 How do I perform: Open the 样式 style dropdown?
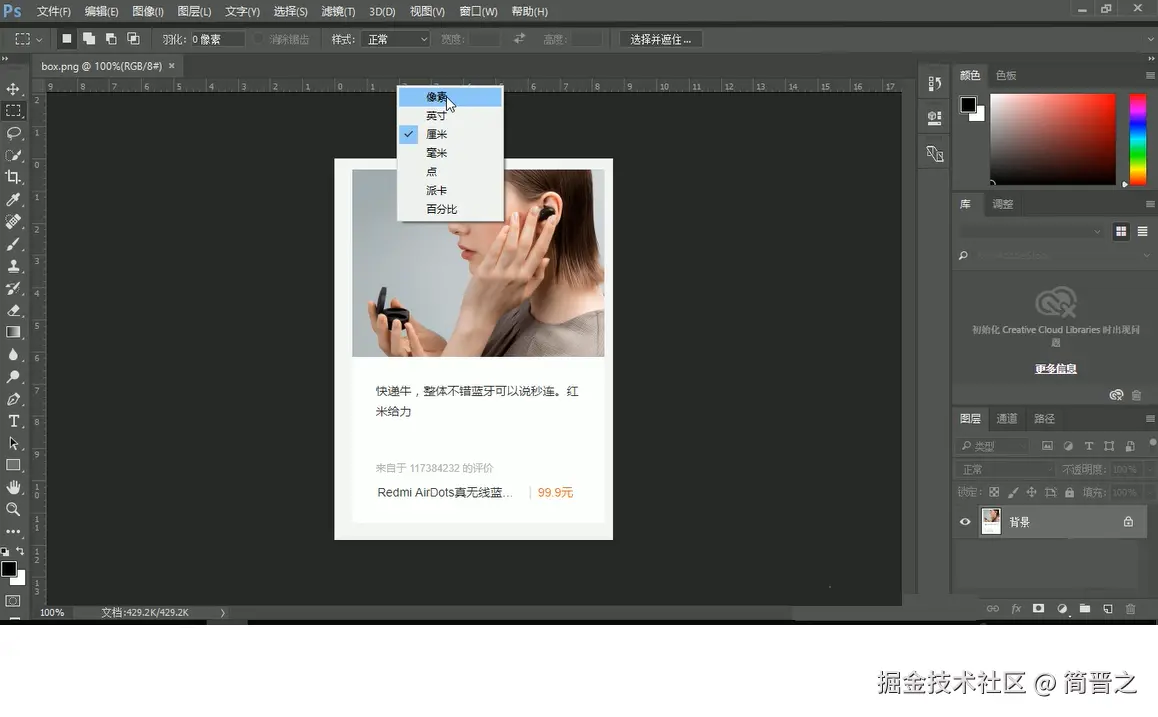tap(396, 39)
